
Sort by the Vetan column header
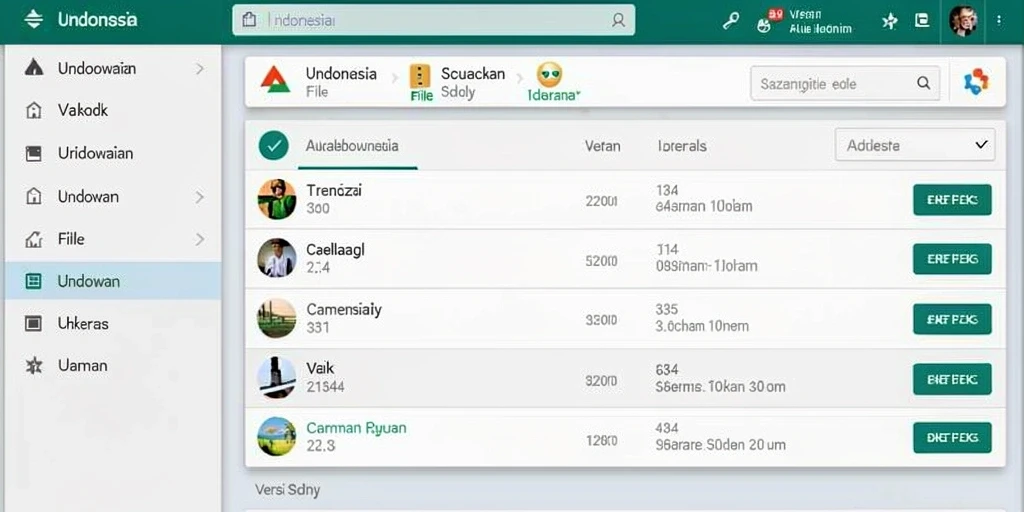(x=602, y=146)
